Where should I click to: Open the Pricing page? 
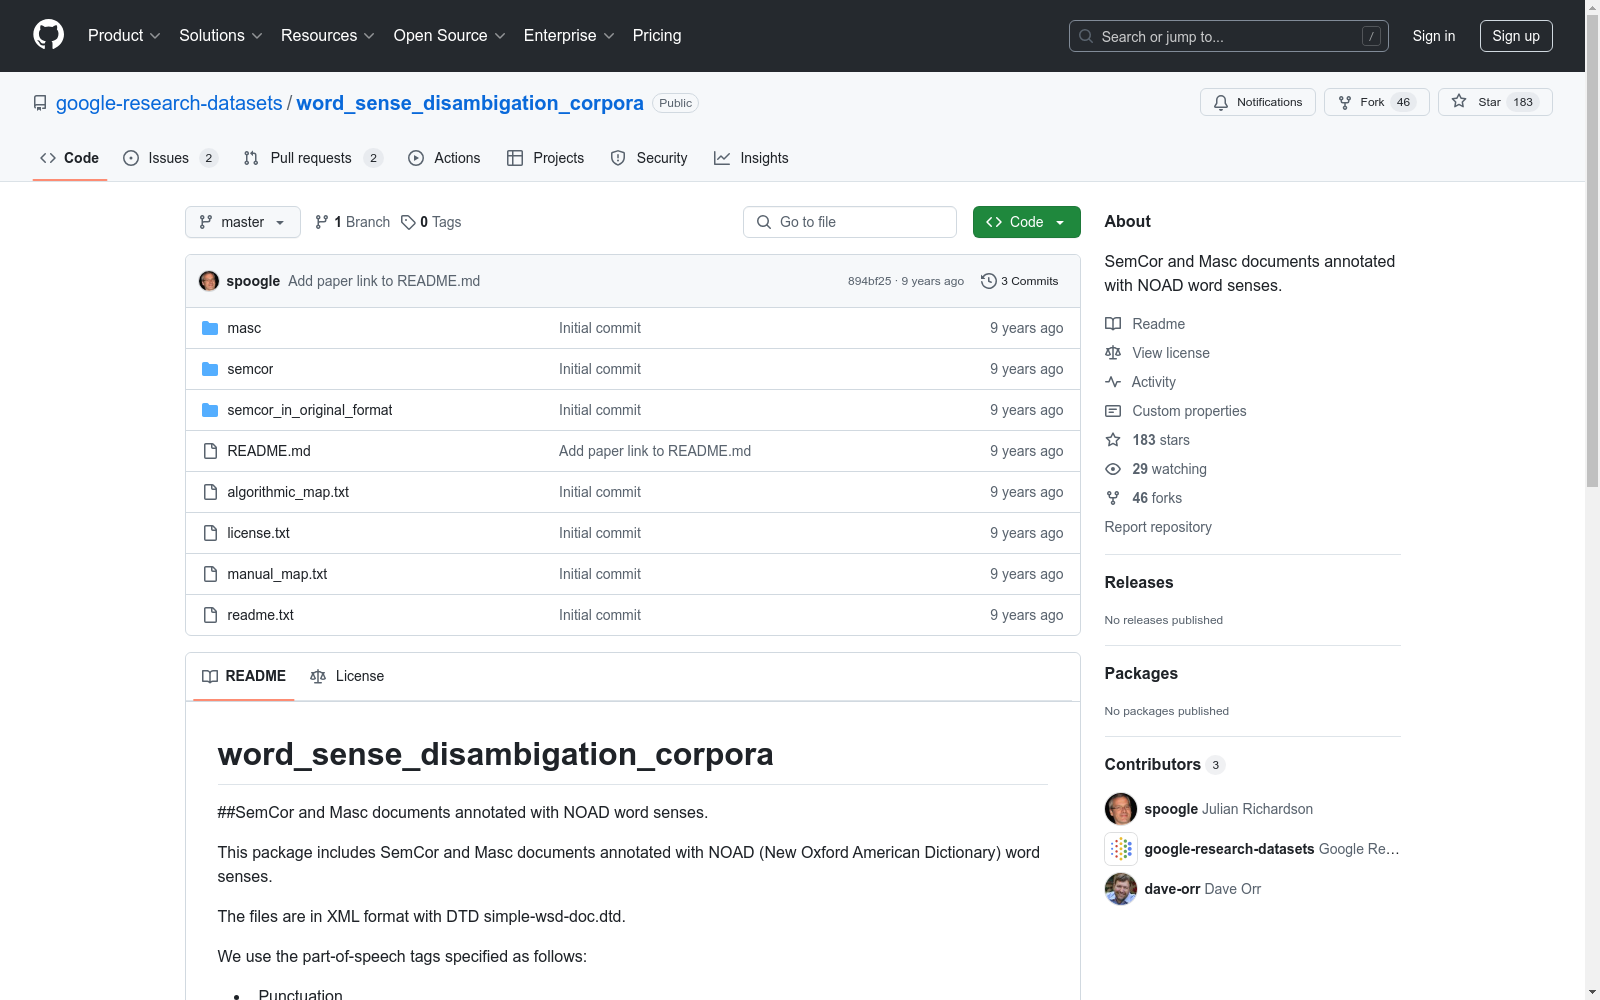click(657, 36)
